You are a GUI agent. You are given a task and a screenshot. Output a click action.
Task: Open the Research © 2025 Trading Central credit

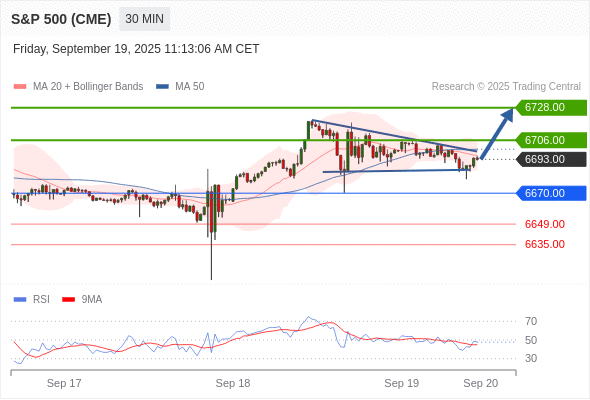[x=506, y=87]
